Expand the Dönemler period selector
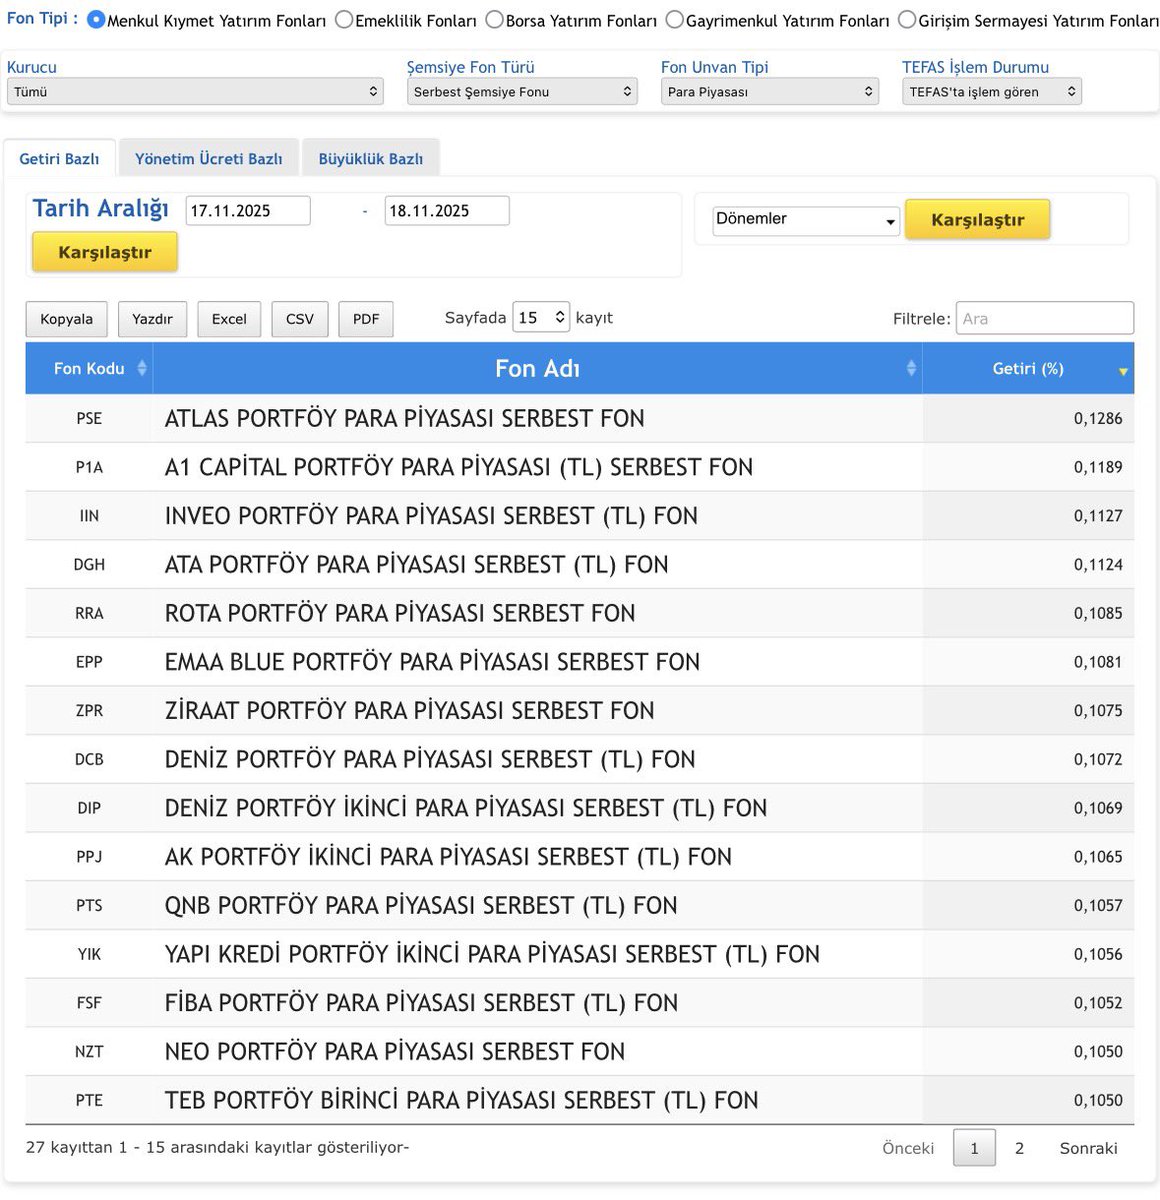 click(804, 219)
